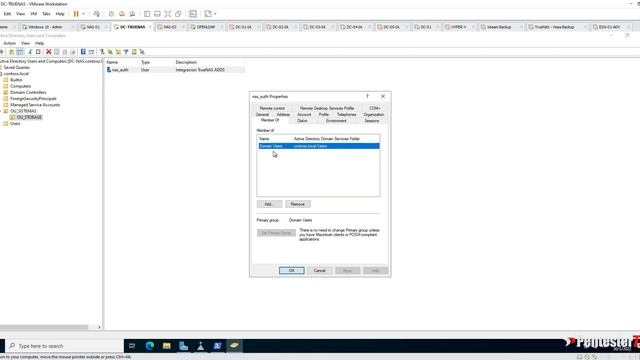Click the create new user icon
The width and height of the screenshot is (640, 360).
[x=102, y=52]
